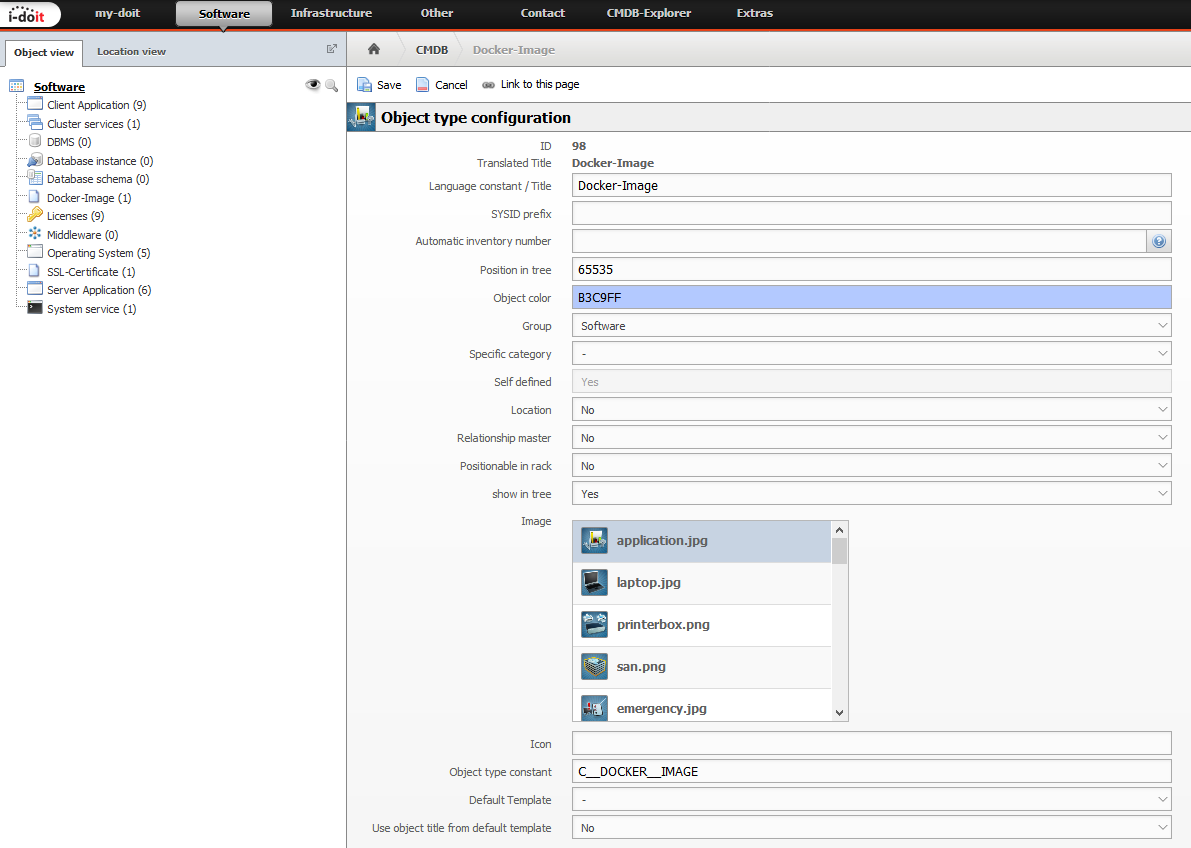Click the pop-out icon beside Location view
Image resolution: width=1191 pixels, height=848 pixels.
tap(332, 49)
